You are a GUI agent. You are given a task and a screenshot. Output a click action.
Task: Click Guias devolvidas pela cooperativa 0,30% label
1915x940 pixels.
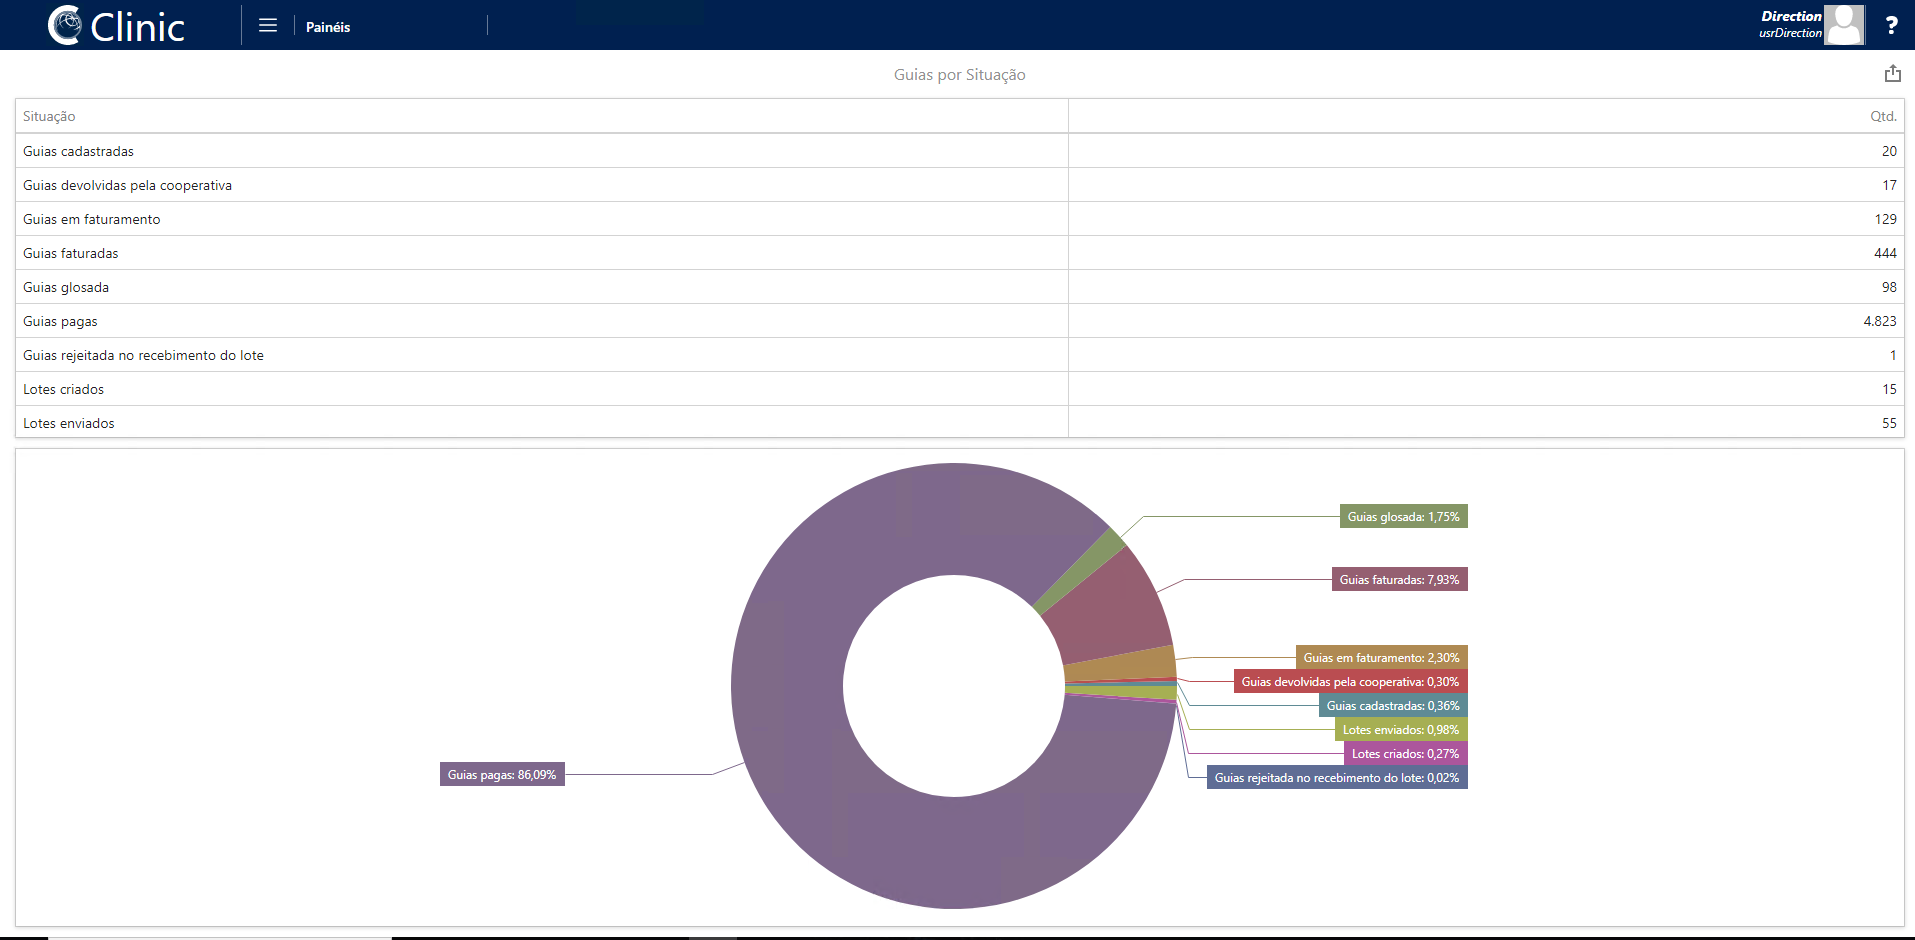(x=1350, y=681)
